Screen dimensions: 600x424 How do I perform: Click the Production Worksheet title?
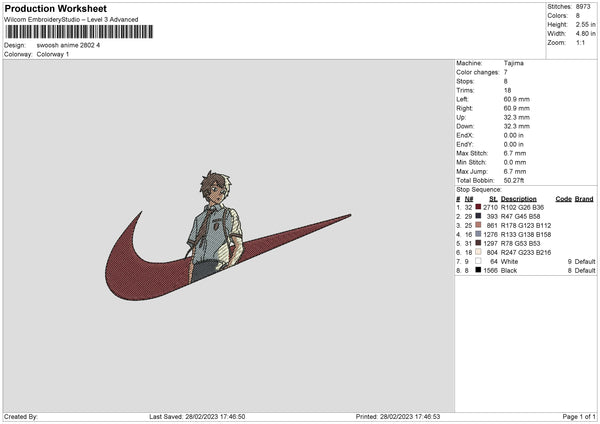[x=55, y=8]
